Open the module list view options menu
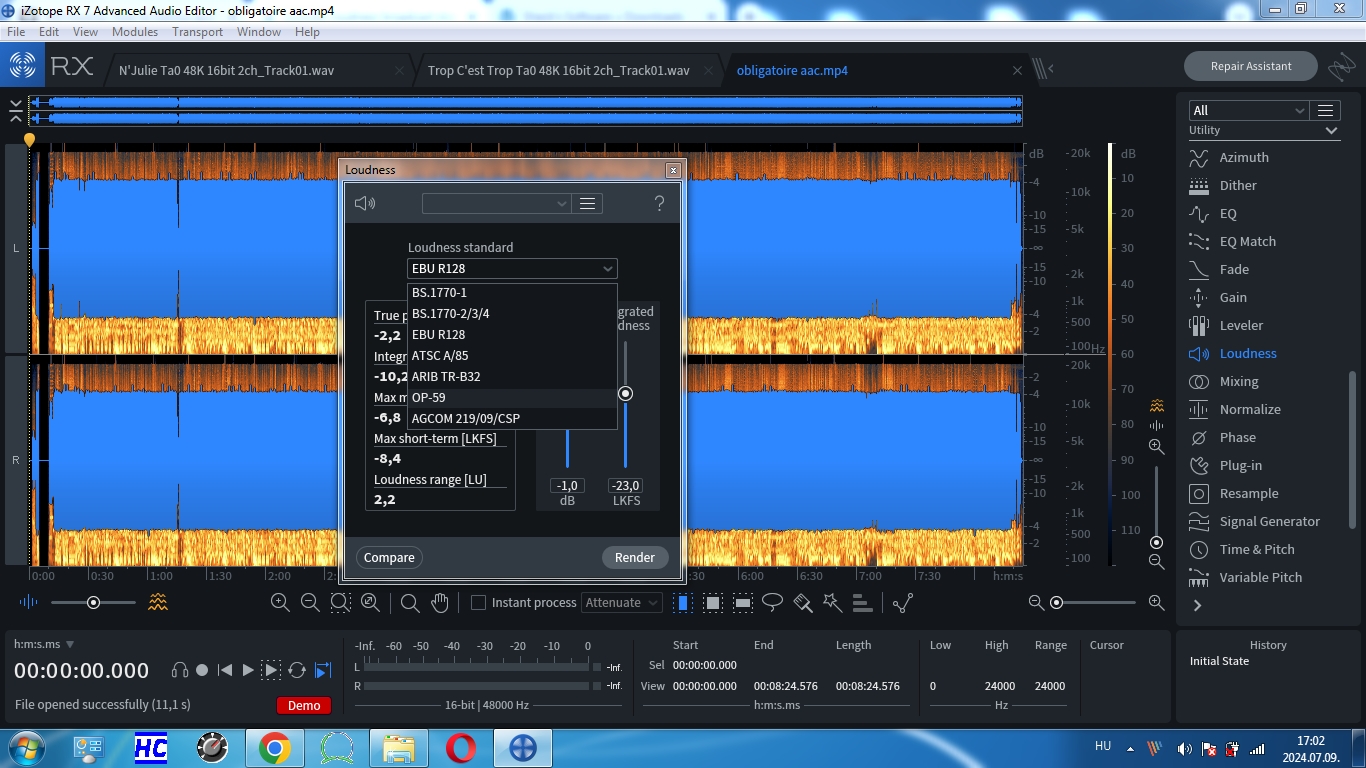 tap(1326, 110)
